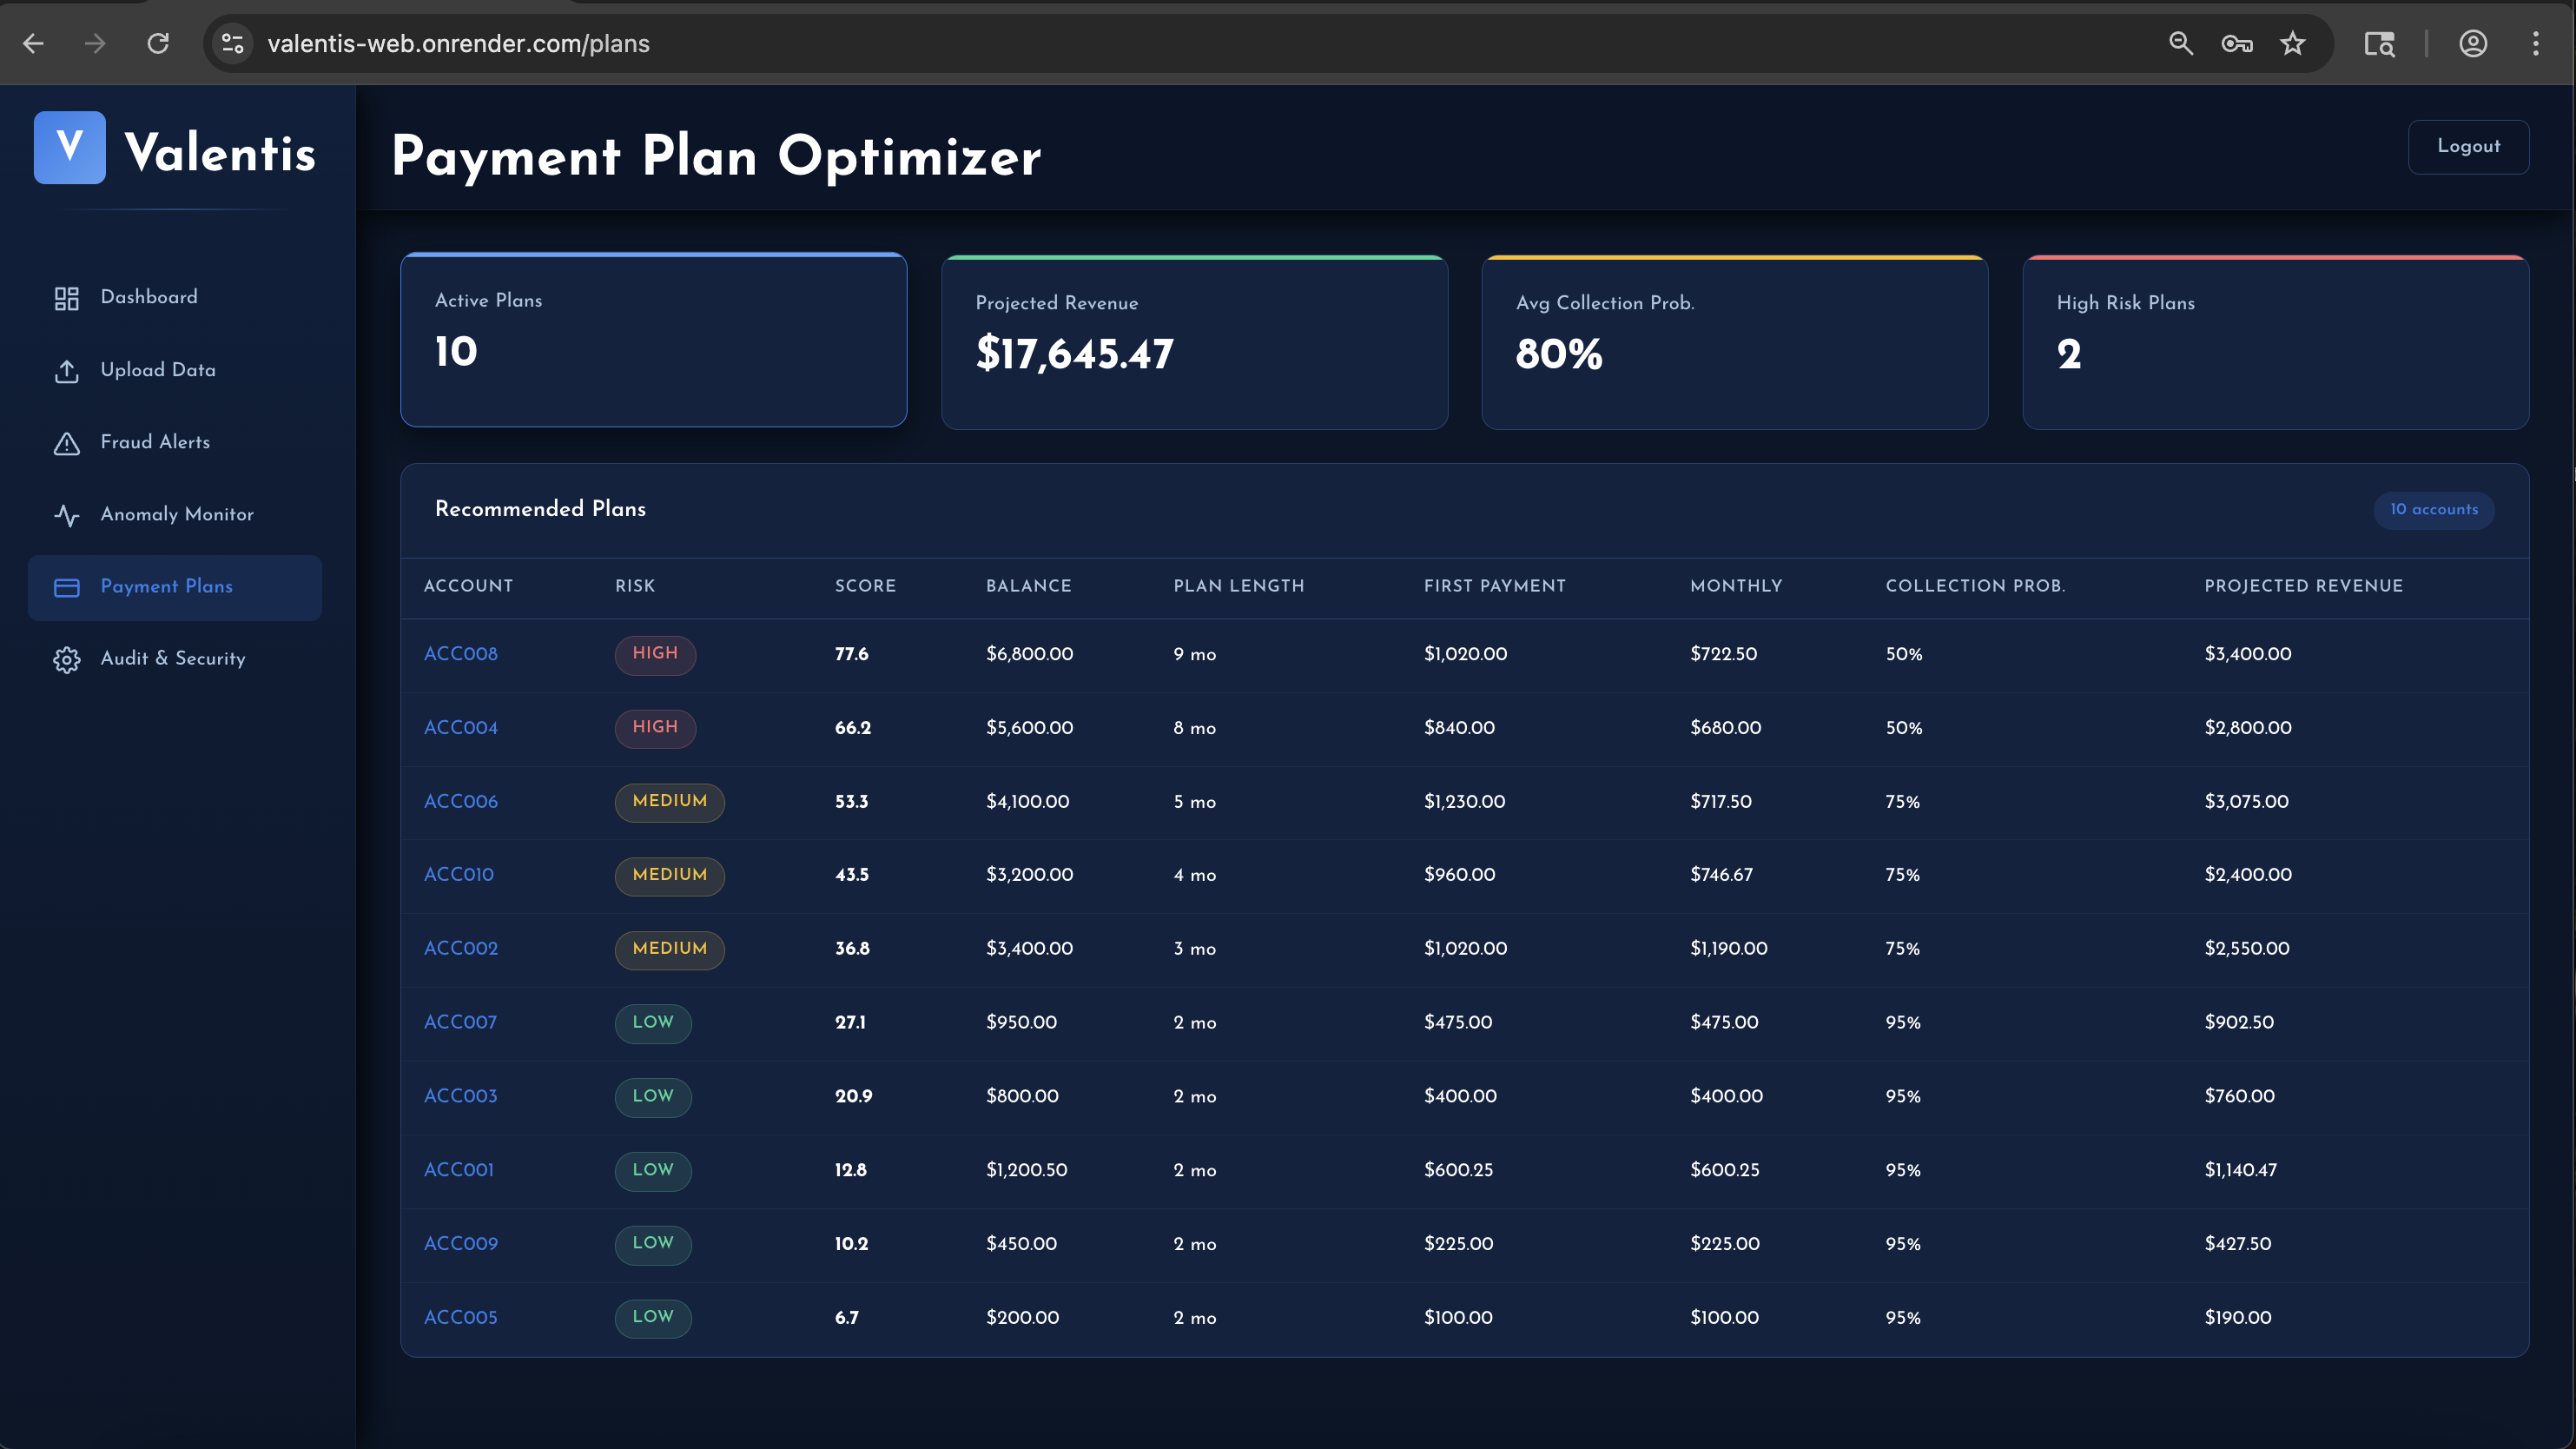Bookmark the page with the star icon
Screen dimensions: 2576x1449
pyautogui.click(x=2292, y=44)
